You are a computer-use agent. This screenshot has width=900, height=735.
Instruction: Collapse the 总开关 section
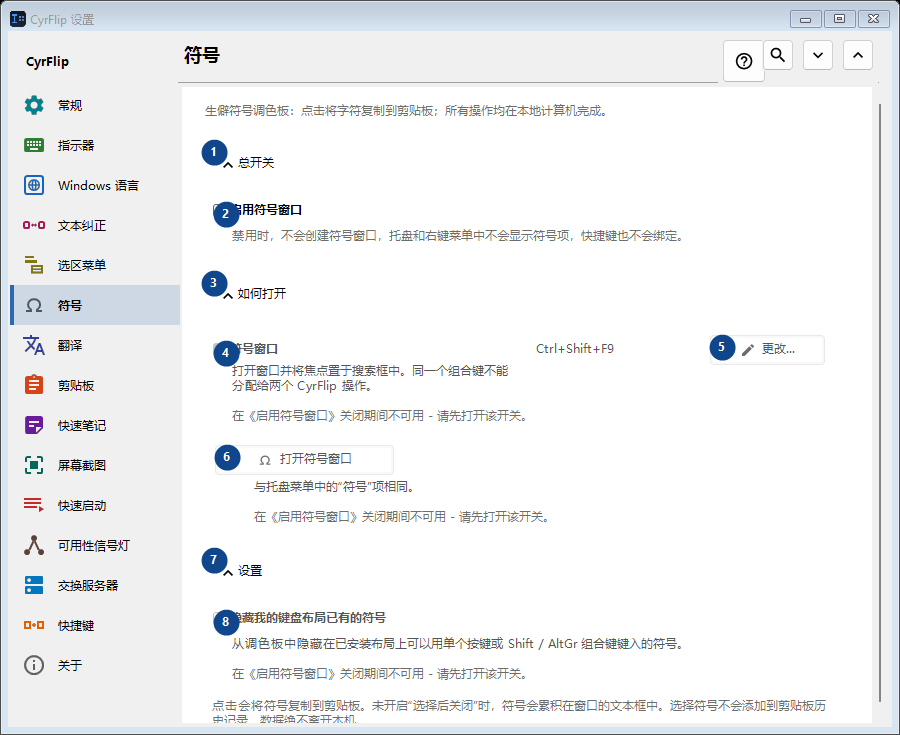[x=228, y=164]
